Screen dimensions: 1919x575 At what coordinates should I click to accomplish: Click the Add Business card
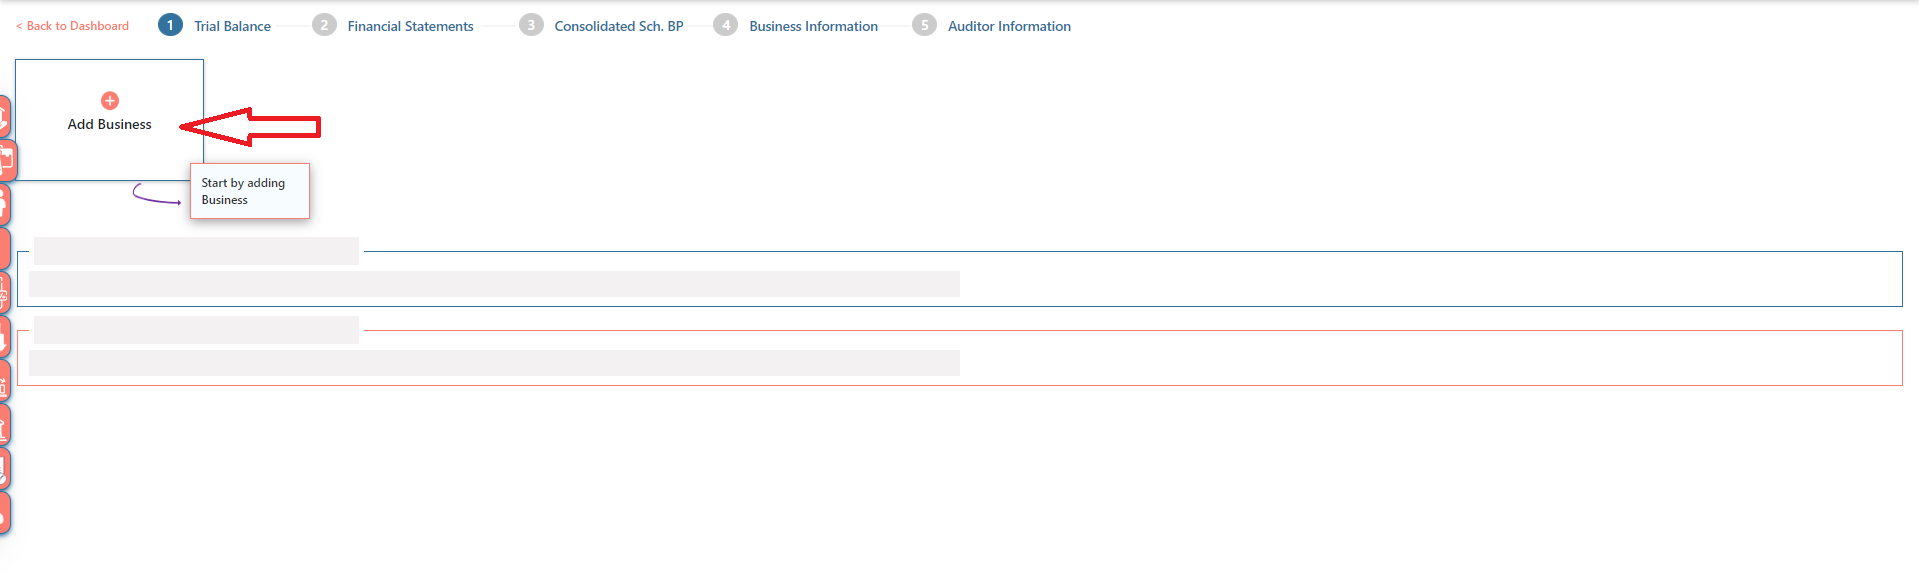coord(109,120)
